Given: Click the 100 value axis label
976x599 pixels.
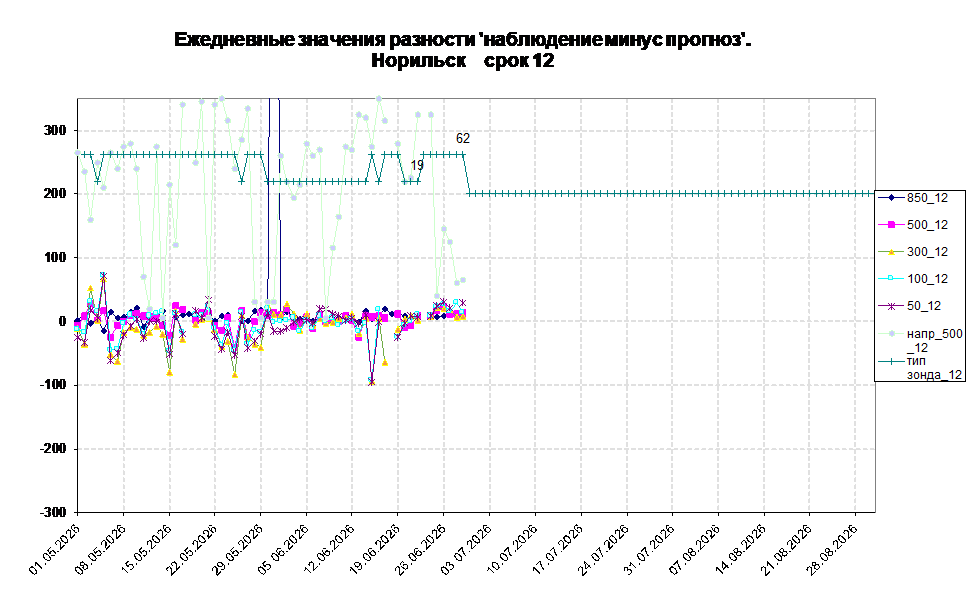Looking at the screenshot, I should coord(54,257).
